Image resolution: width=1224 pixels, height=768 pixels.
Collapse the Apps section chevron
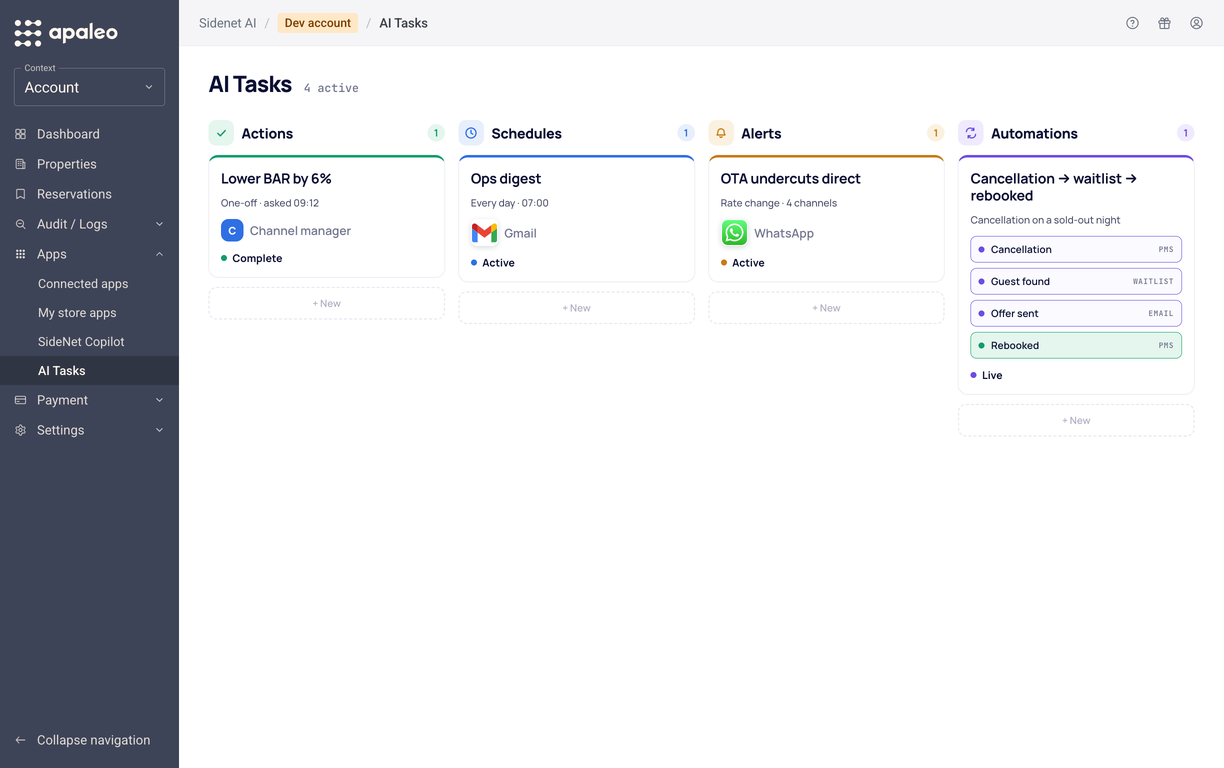pos(159,254)
